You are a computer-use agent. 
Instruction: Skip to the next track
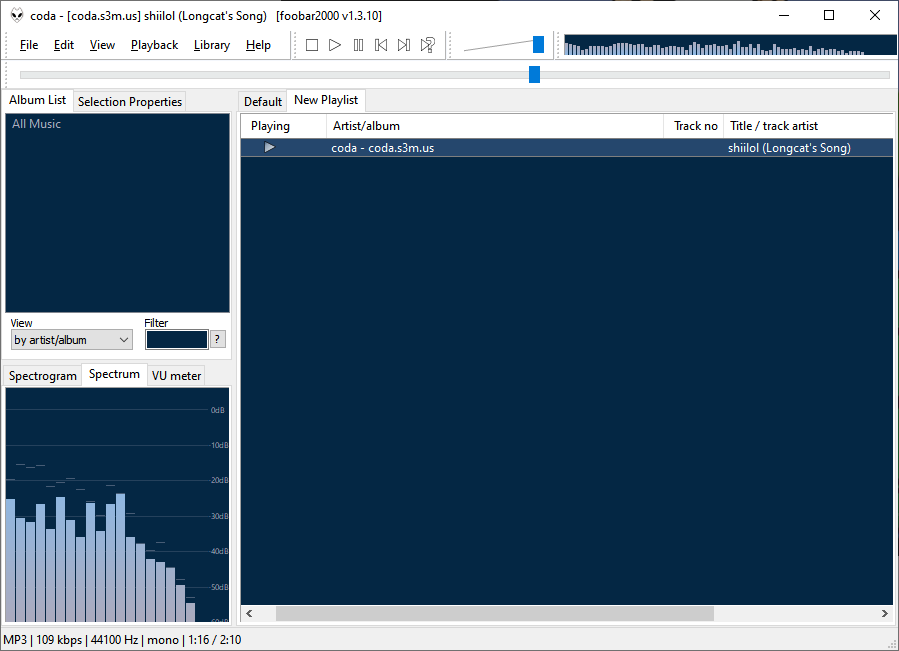[404, 45]
